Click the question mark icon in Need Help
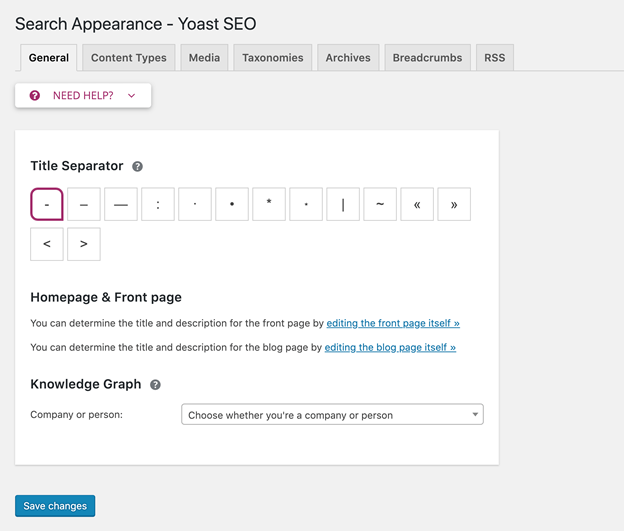Image resolution: width=624 pixels, height=531 pixels. coord(35,96)
